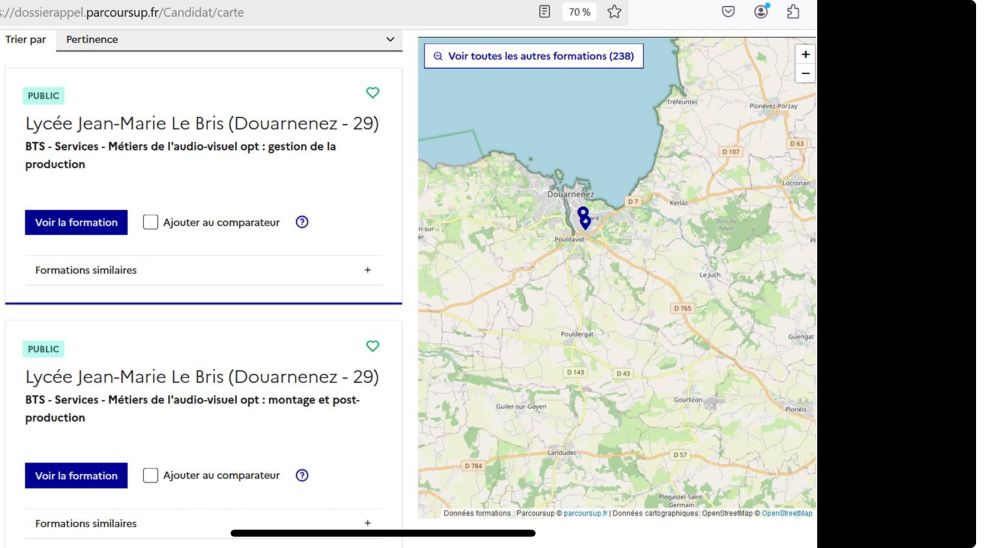This screenshot has height=548, width=1000.
Task: Click the PUBLIC badge on the first card
Action: (43, 96)
